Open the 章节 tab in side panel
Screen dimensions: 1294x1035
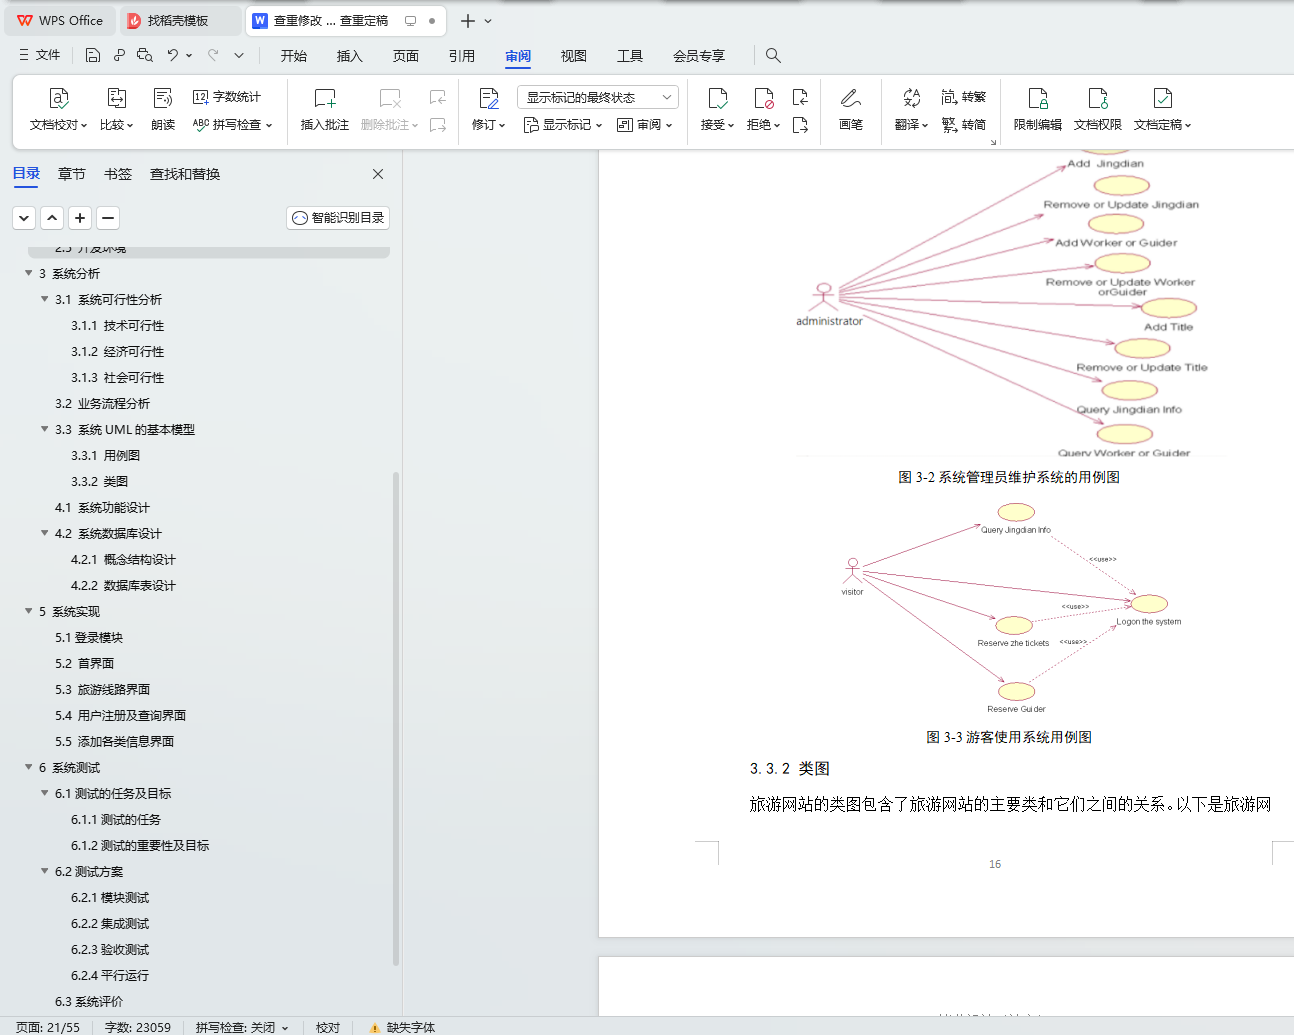[x=72, y=174]
